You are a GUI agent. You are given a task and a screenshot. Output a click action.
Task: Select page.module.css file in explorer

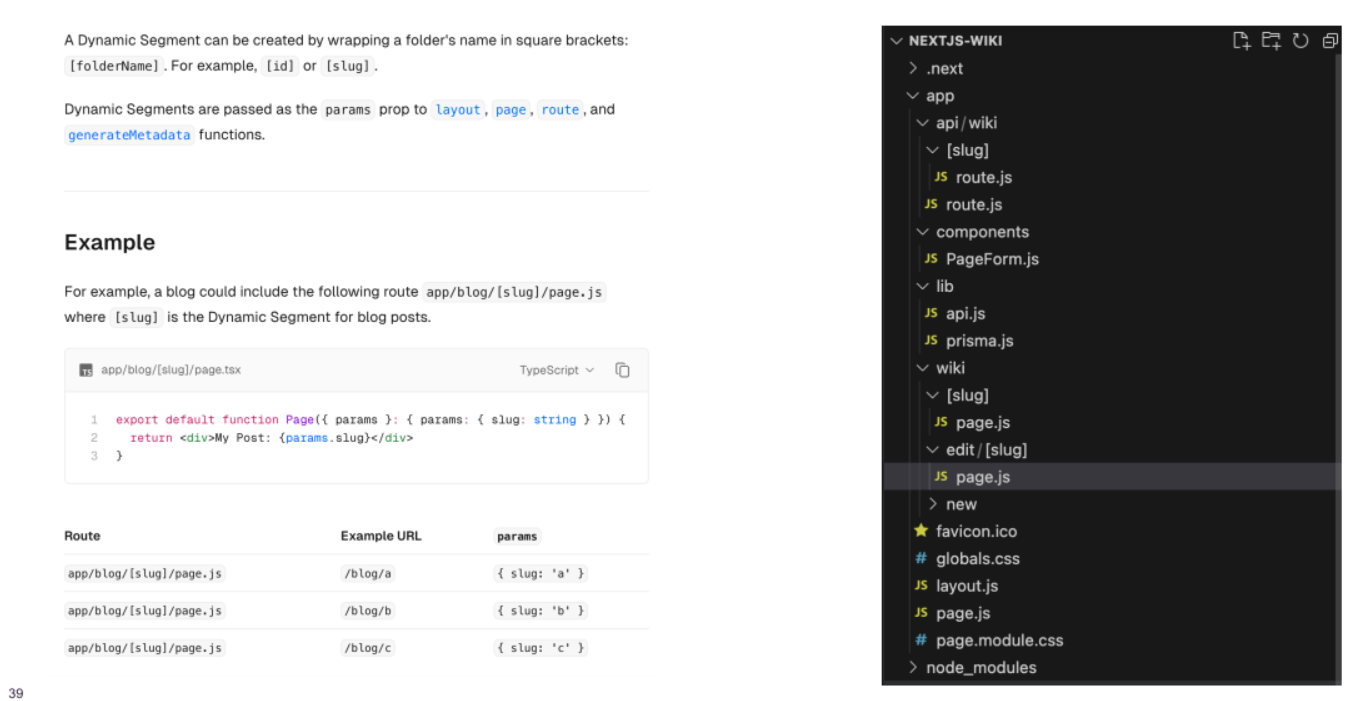(999, 640)
